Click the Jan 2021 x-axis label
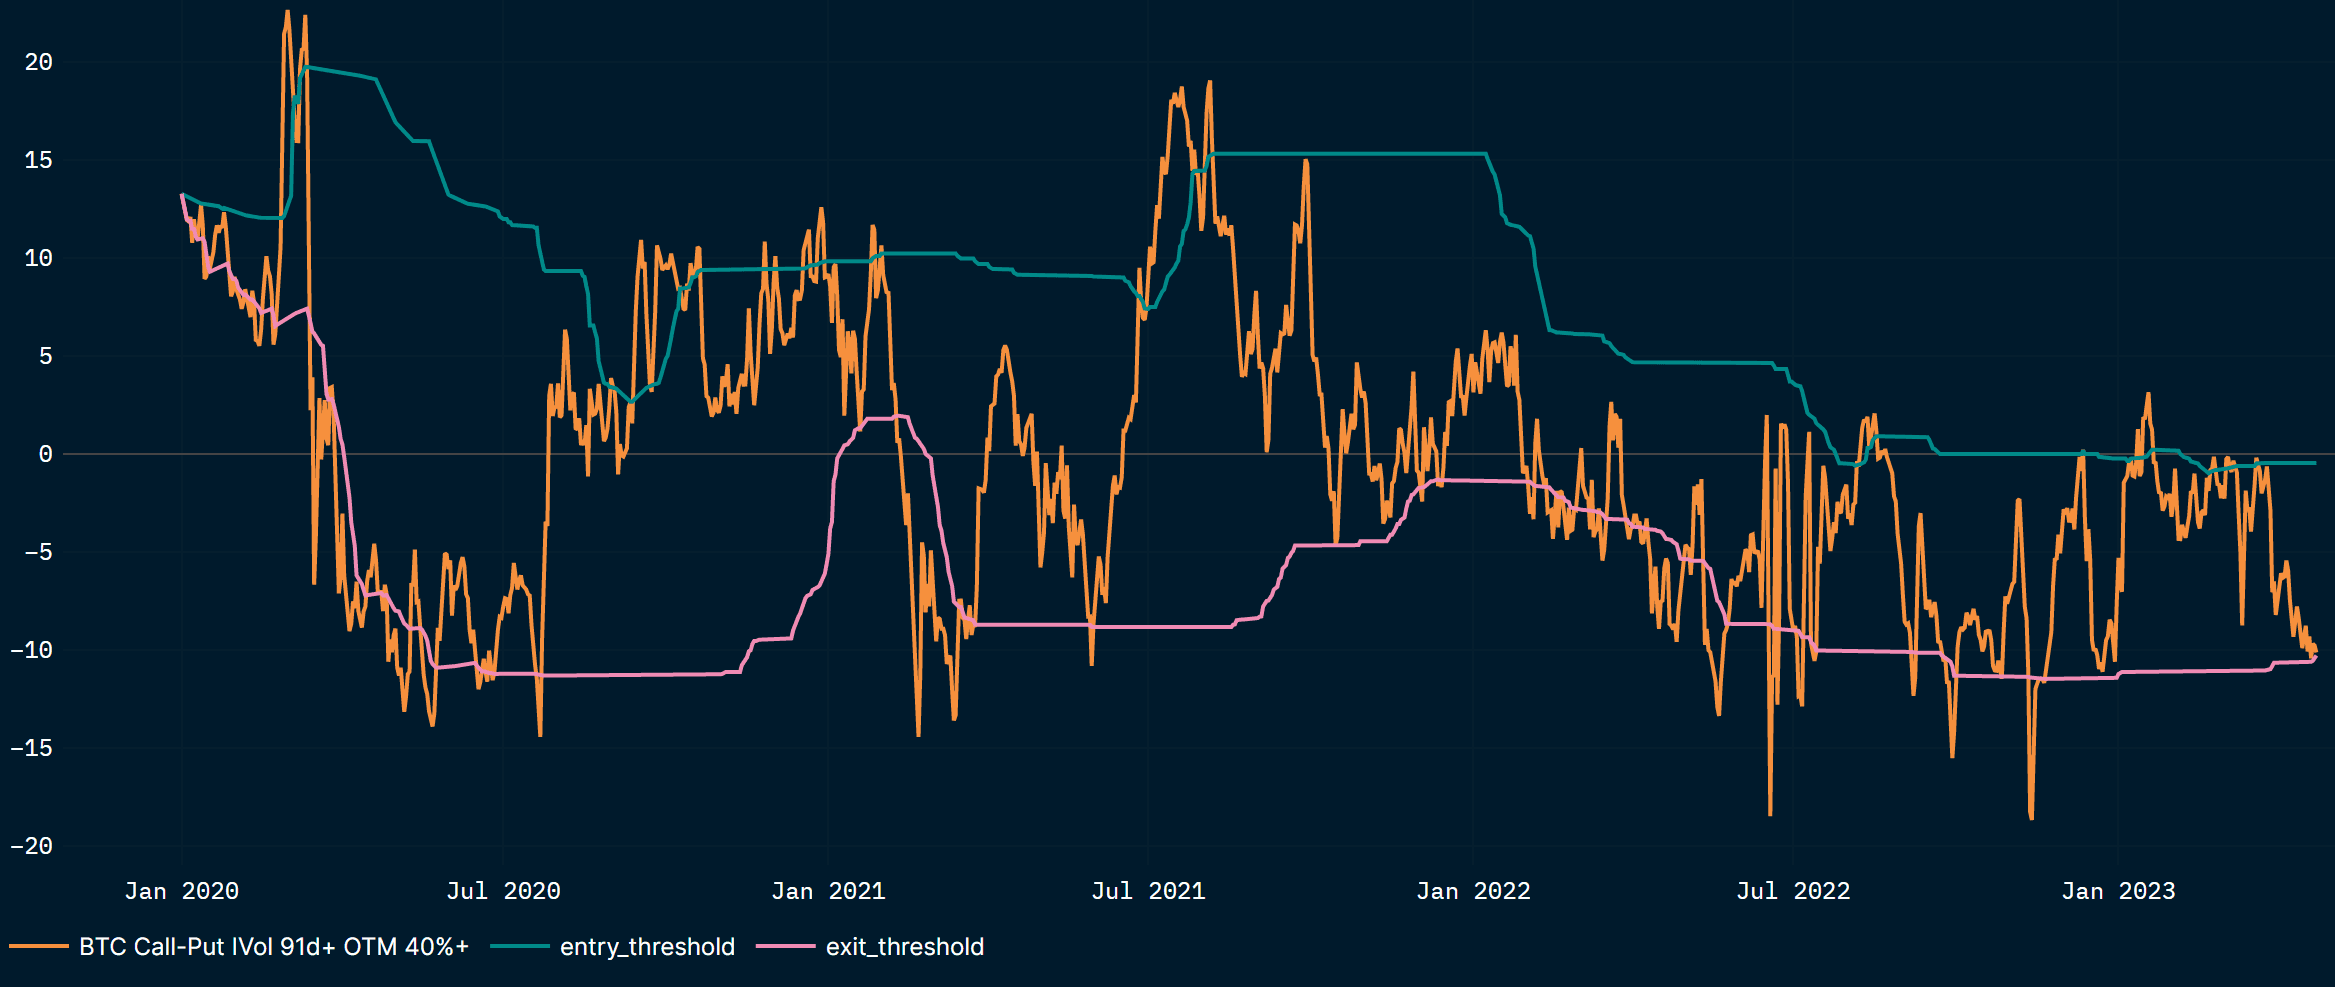This screenshot has width=2335, height=987. [828, 891]
